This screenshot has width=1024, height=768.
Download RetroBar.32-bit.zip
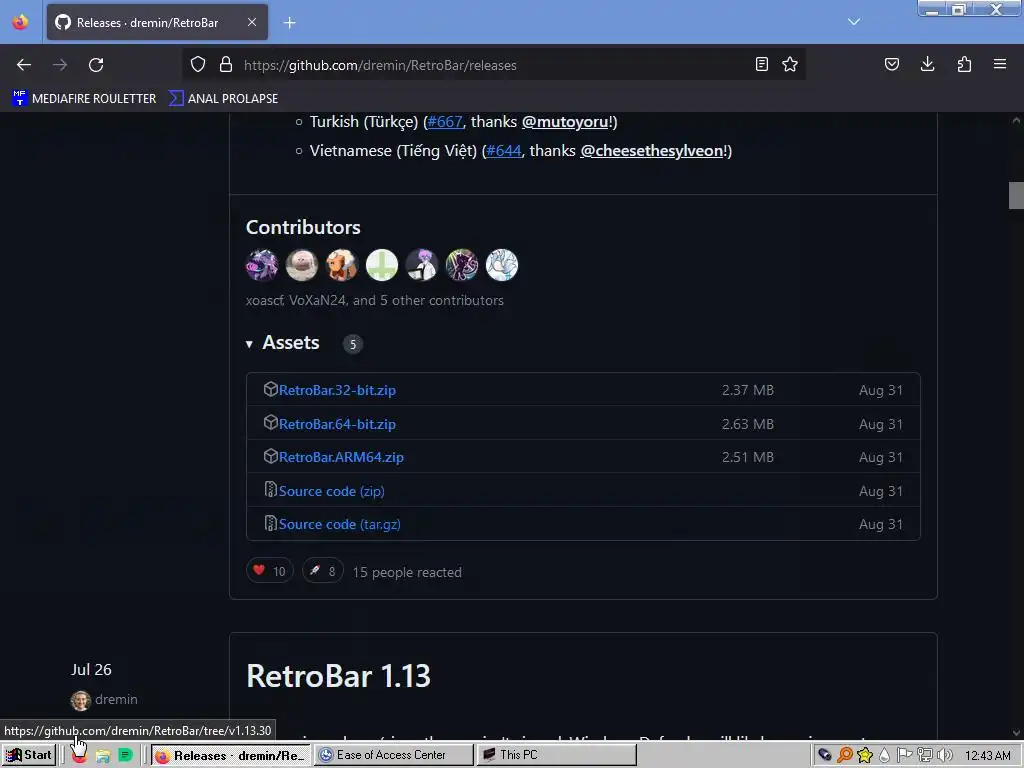click(x=337, y=391)
